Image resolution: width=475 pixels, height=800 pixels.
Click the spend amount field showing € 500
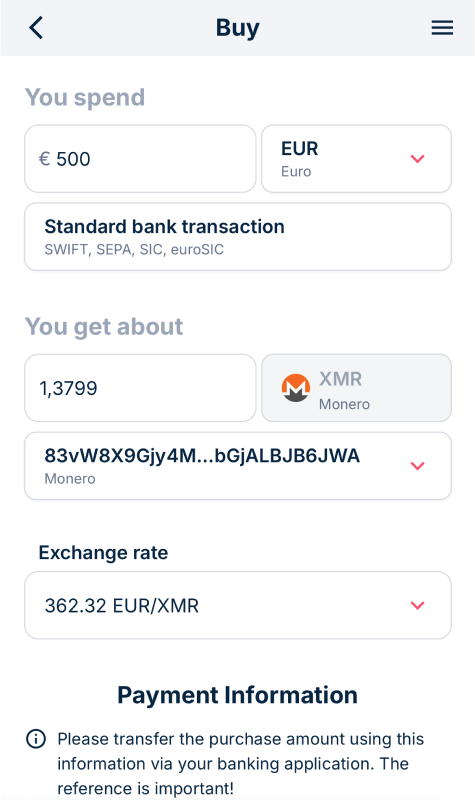click(x=140, y=159)
